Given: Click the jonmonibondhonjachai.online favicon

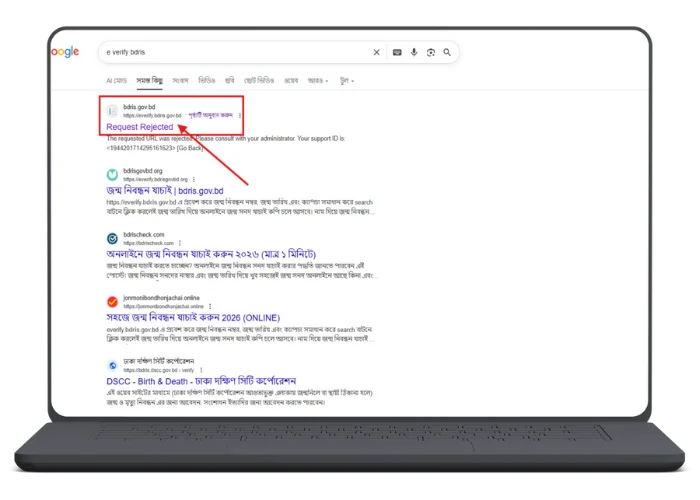Looking at the screenshot, I should (x=113, y=301).
